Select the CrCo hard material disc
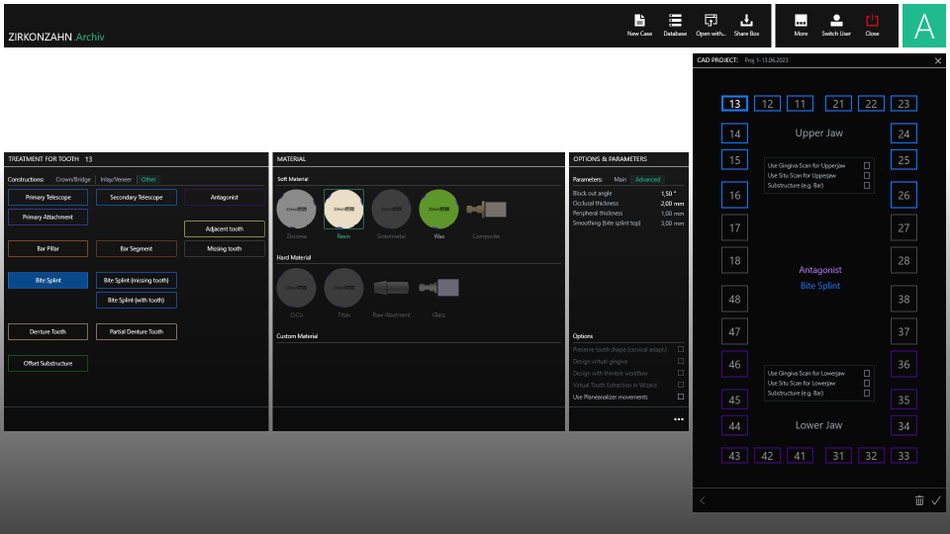The image size is (950, 534). coord(296,288)
